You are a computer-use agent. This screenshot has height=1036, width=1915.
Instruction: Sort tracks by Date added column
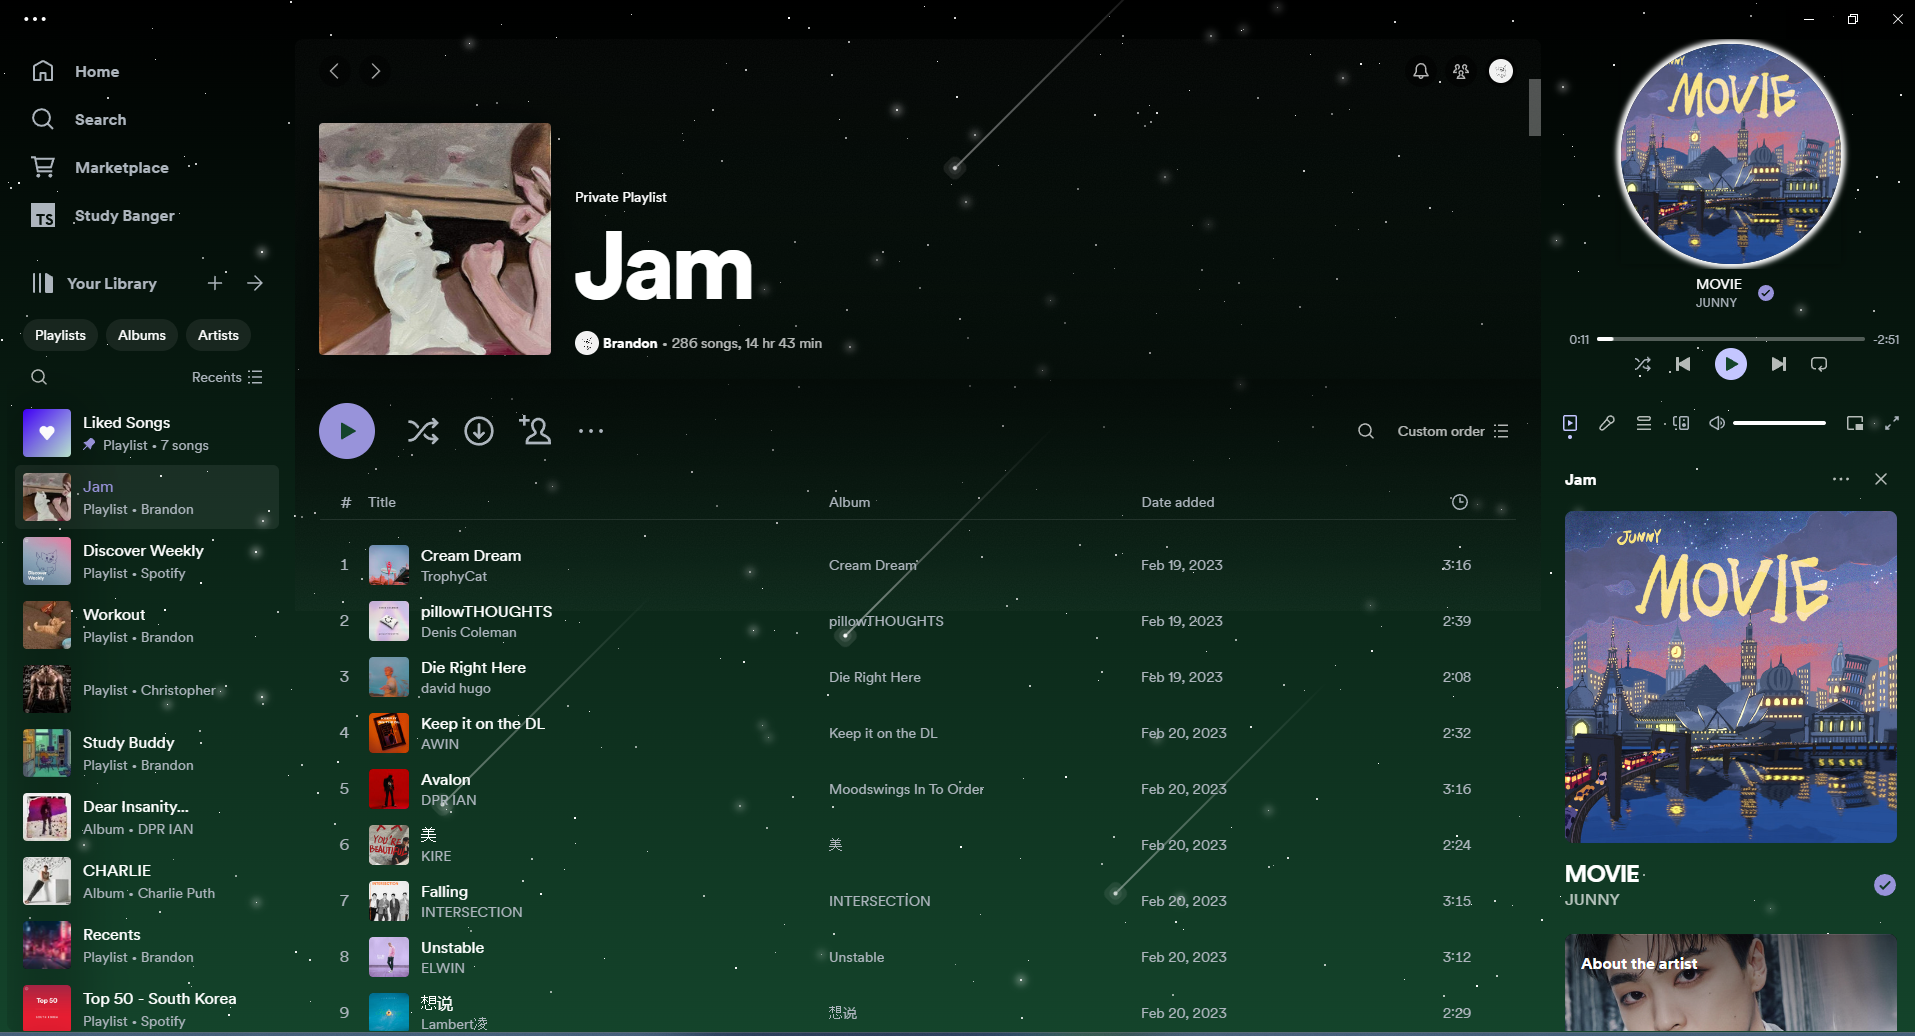click(1178, 502)
